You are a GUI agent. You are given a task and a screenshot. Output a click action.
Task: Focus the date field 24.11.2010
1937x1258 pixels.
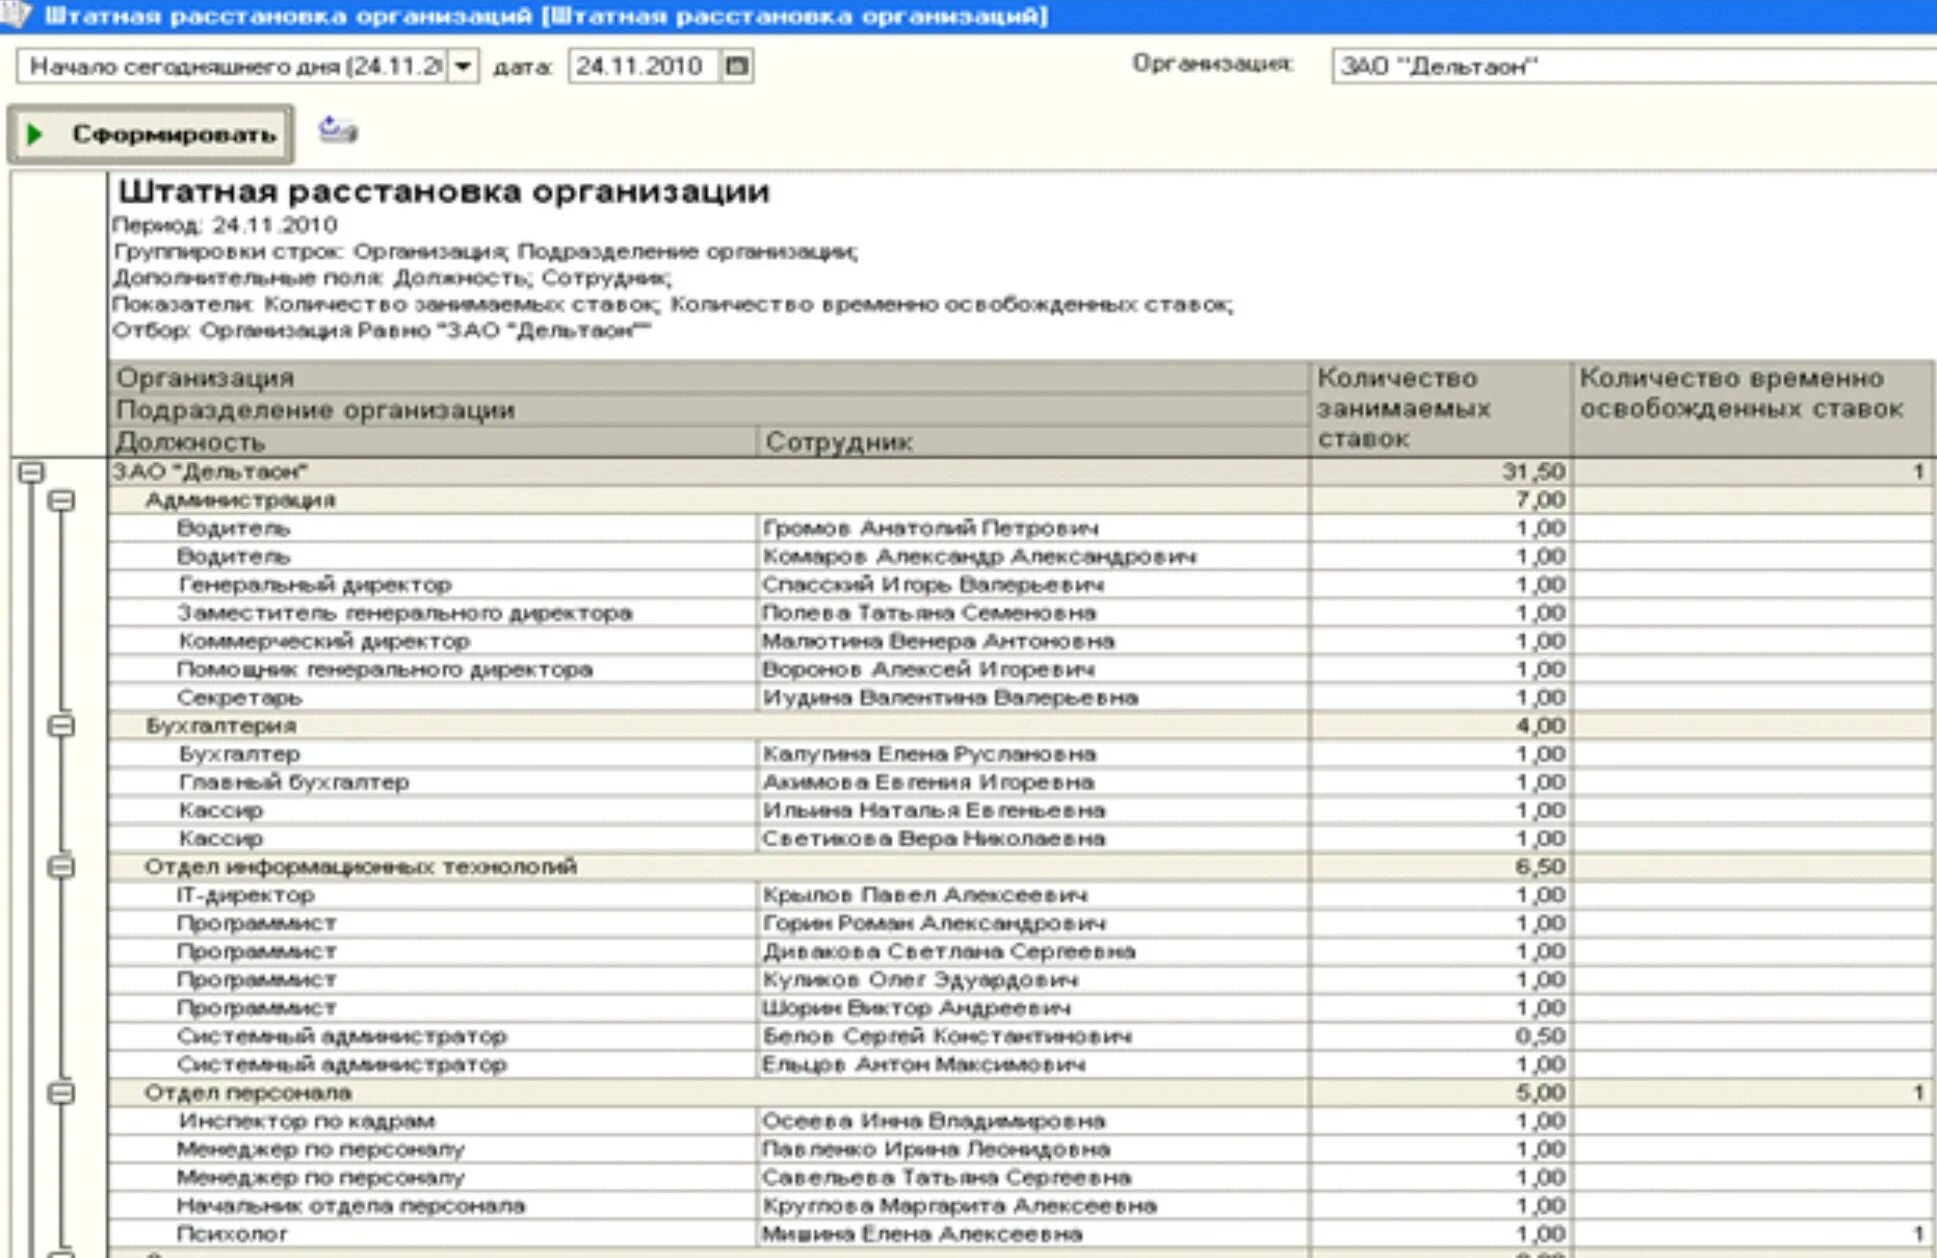point(643,67)
